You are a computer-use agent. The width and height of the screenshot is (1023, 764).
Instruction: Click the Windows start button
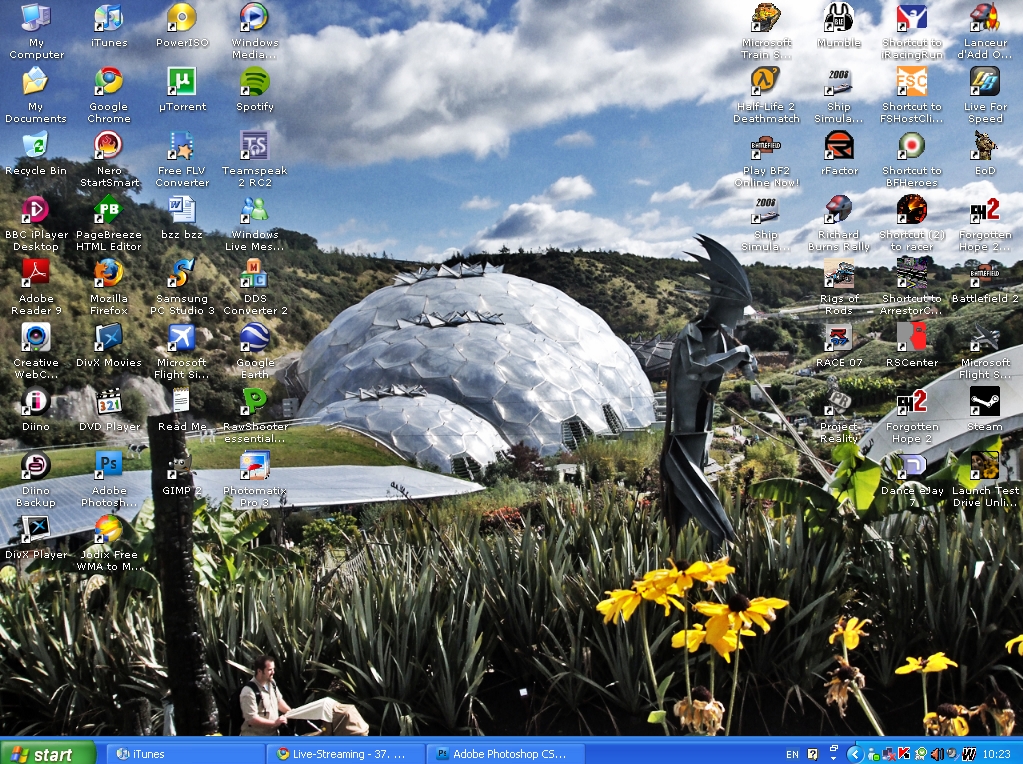coord(47,754)
